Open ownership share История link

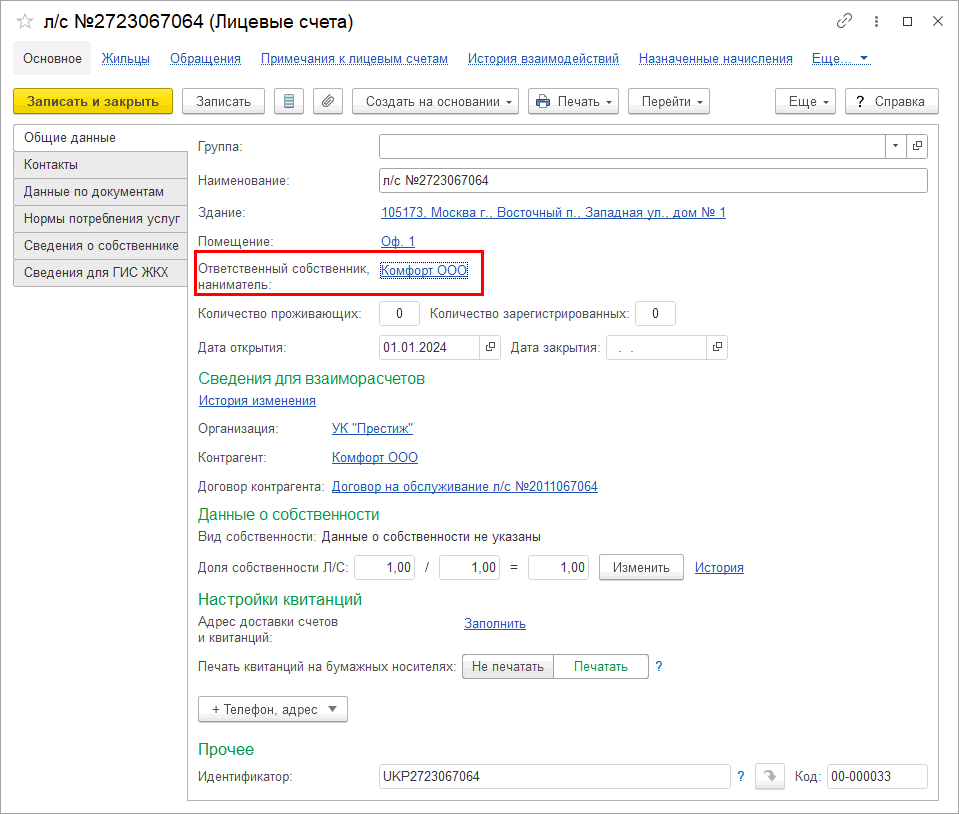(x=719, y=568)
